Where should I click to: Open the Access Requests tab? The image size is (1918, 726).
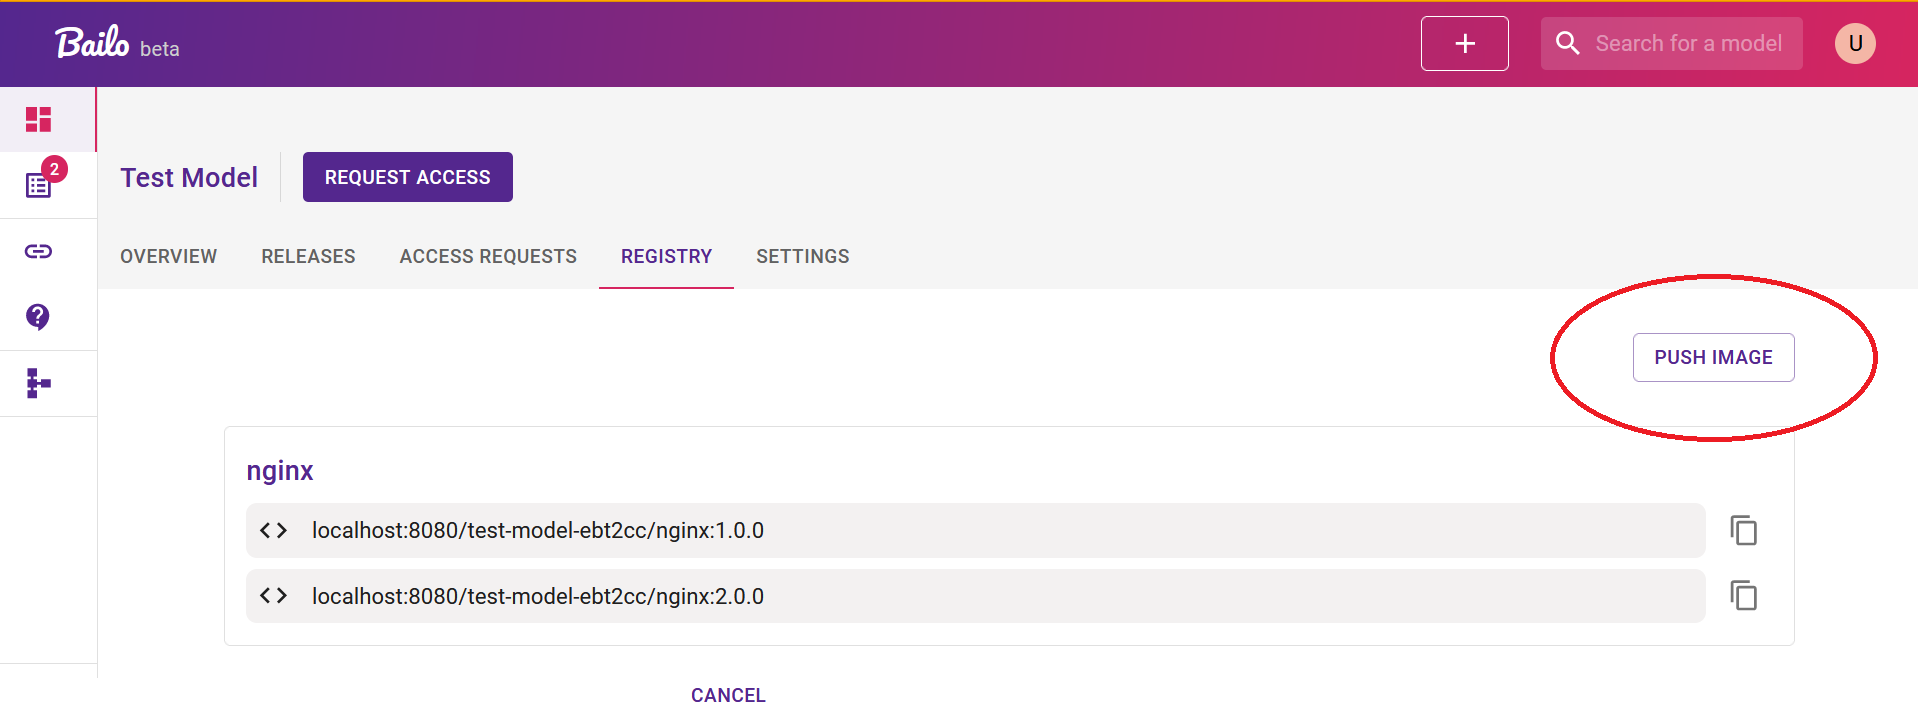[x=488, y=256]
